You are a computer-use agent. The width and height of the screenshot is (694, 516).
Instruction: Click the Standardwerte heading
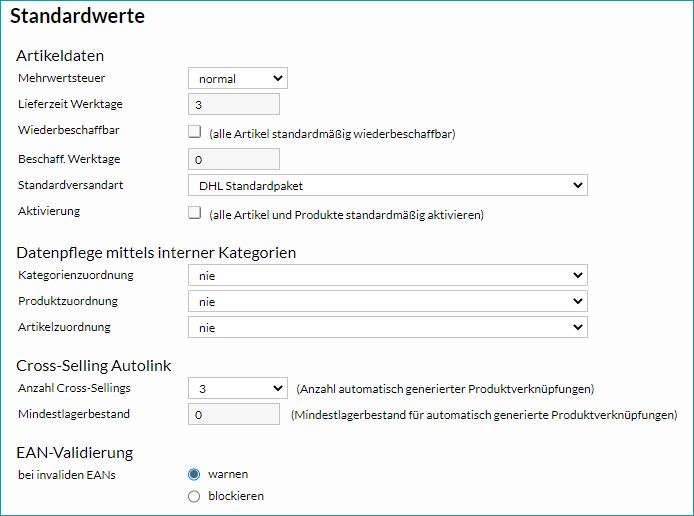pos(77,16)
